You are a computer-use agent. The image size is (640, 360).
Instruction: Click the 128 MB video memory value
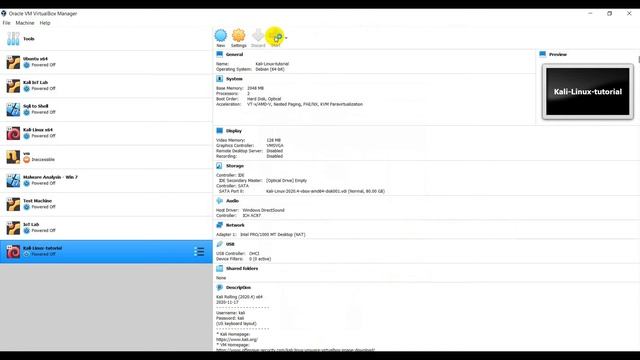pos(273,140)
